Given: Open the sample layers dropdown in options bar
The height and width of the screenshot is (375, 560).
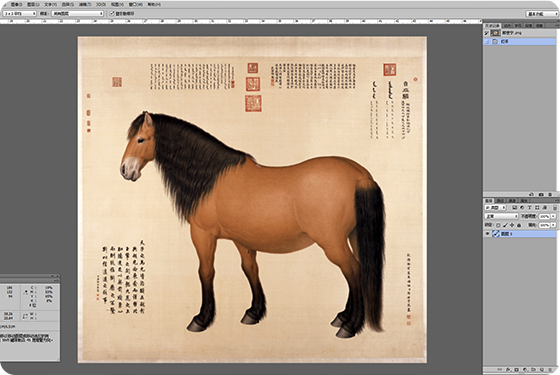Looking at the screenshot, I should coord(78,14).
